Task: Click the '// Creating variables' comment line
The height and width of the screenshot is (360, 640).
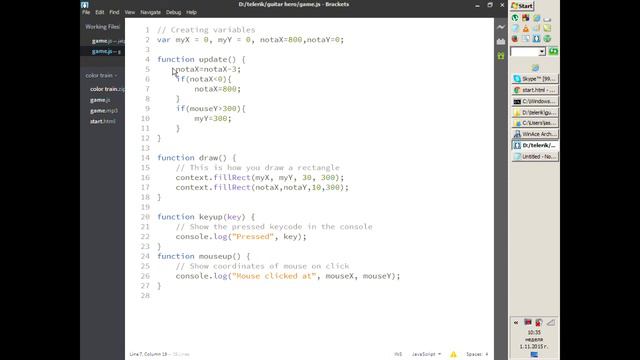Action: tap(206, 30)
